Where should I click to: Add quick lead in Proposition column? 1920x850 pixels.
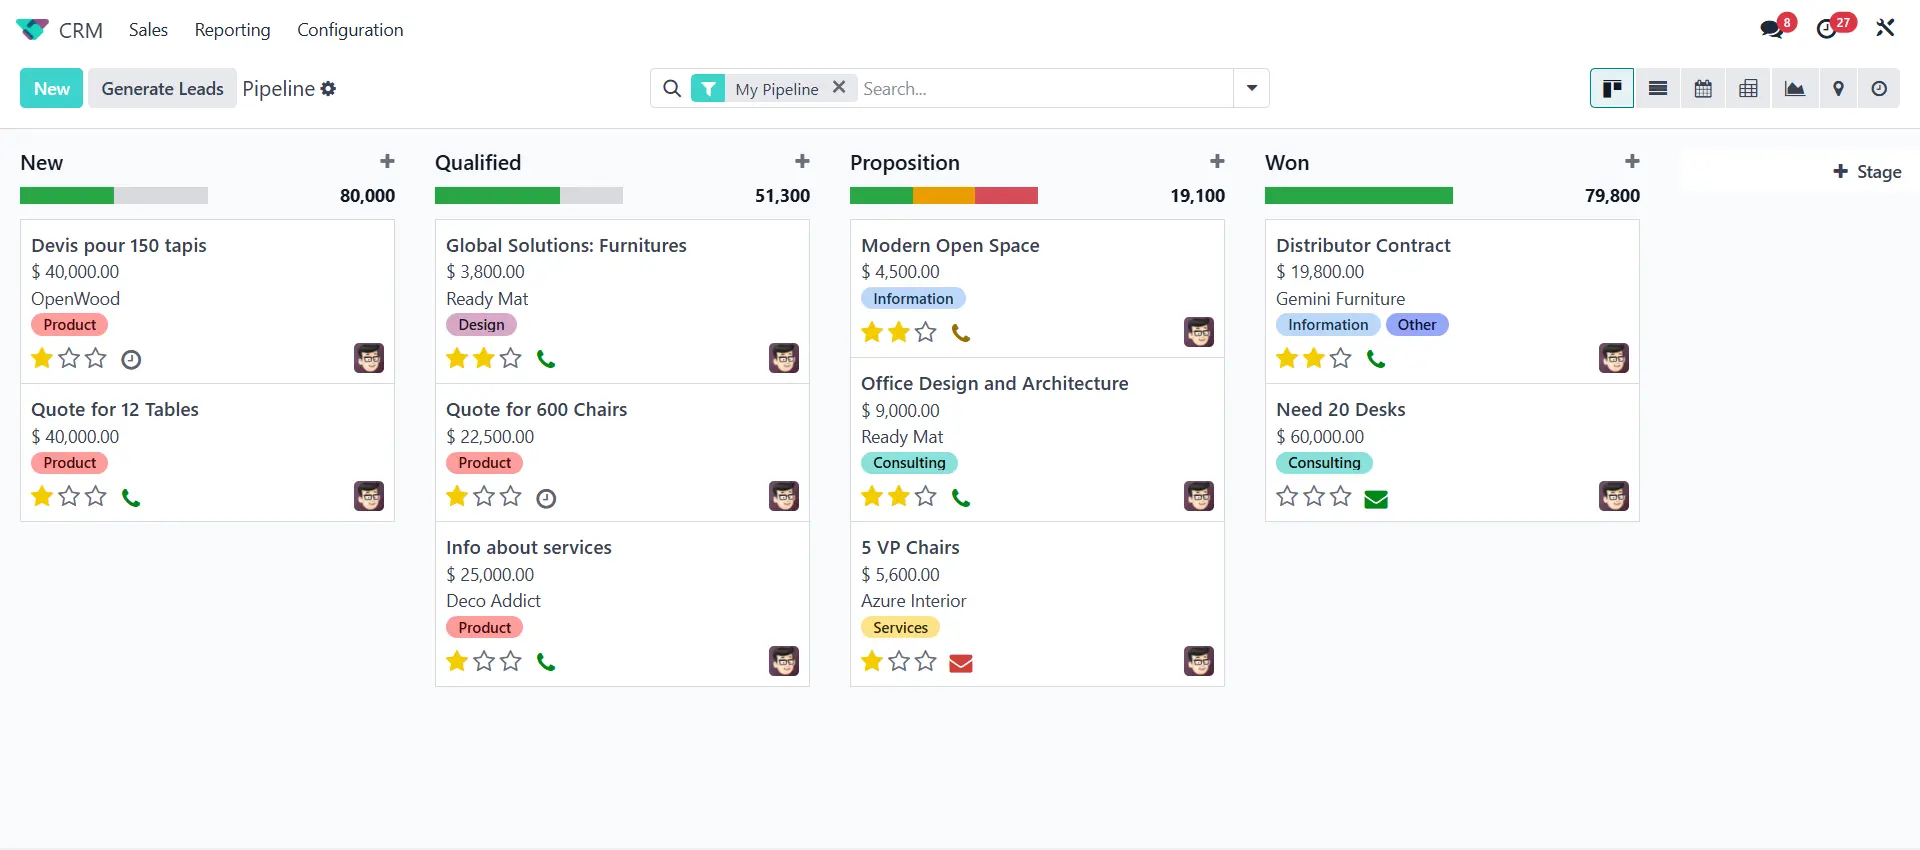[1217, 161]
